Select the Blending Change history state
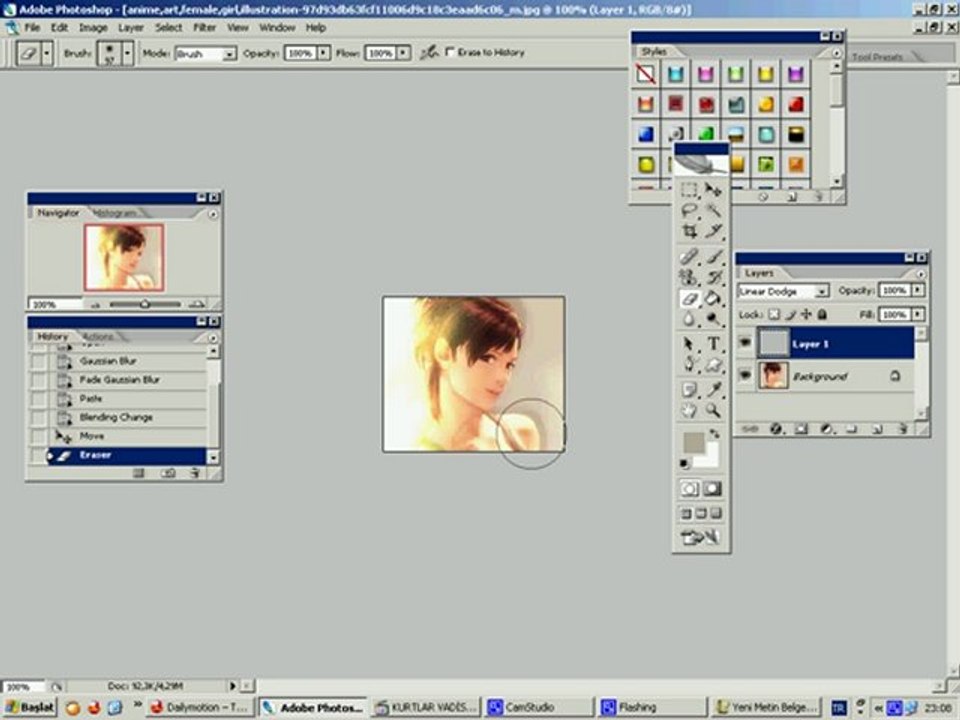960x720 pixels. [118, 418]
